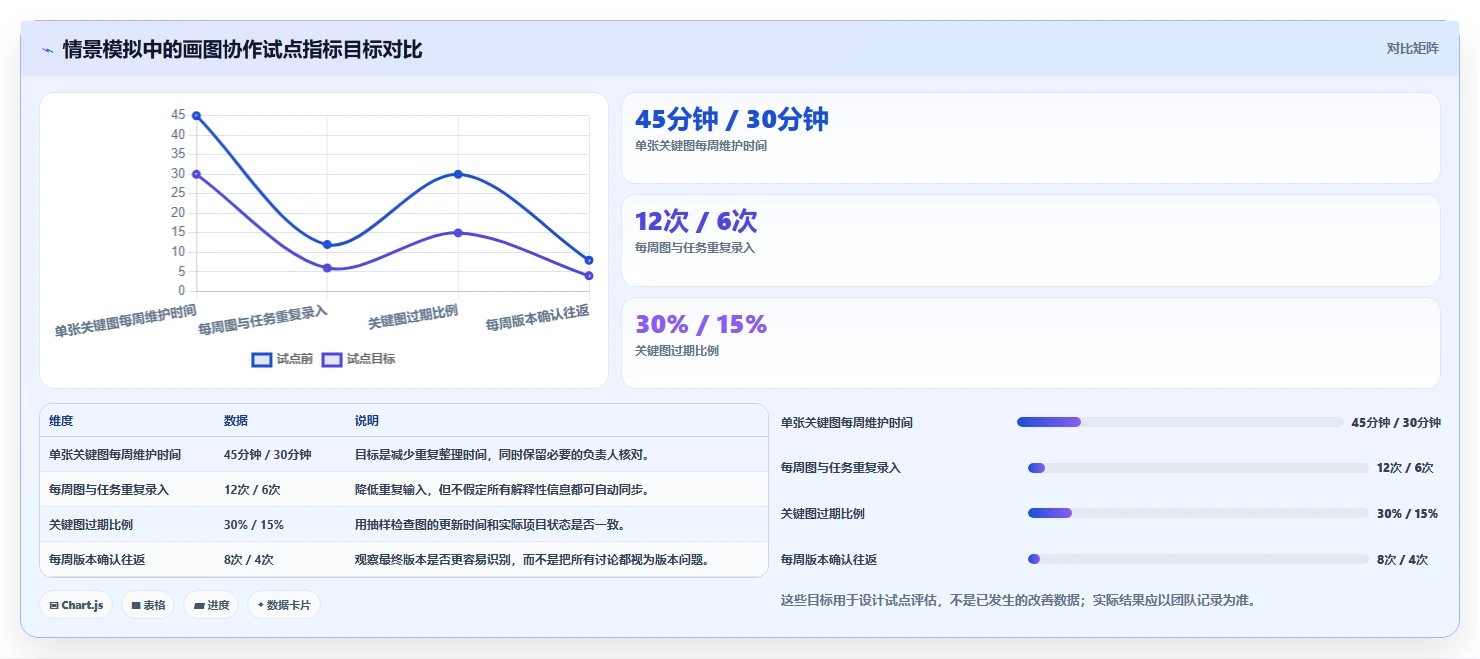Click the 试点前 data point at value 45

196,115
